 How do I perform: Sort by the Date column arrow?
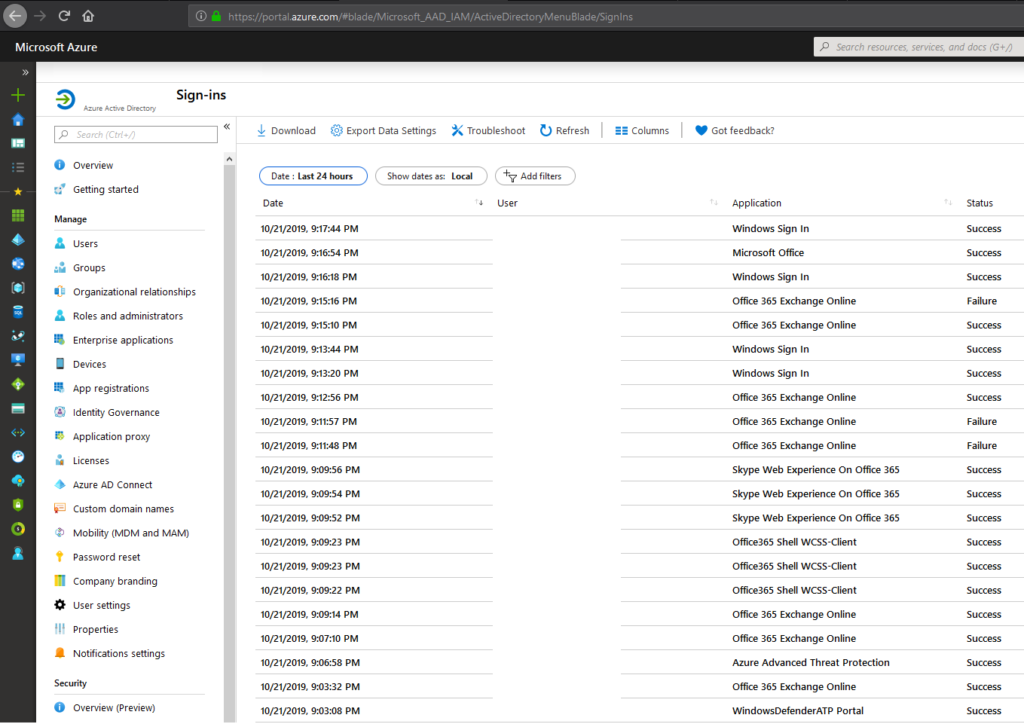click(x=479, y=203)
